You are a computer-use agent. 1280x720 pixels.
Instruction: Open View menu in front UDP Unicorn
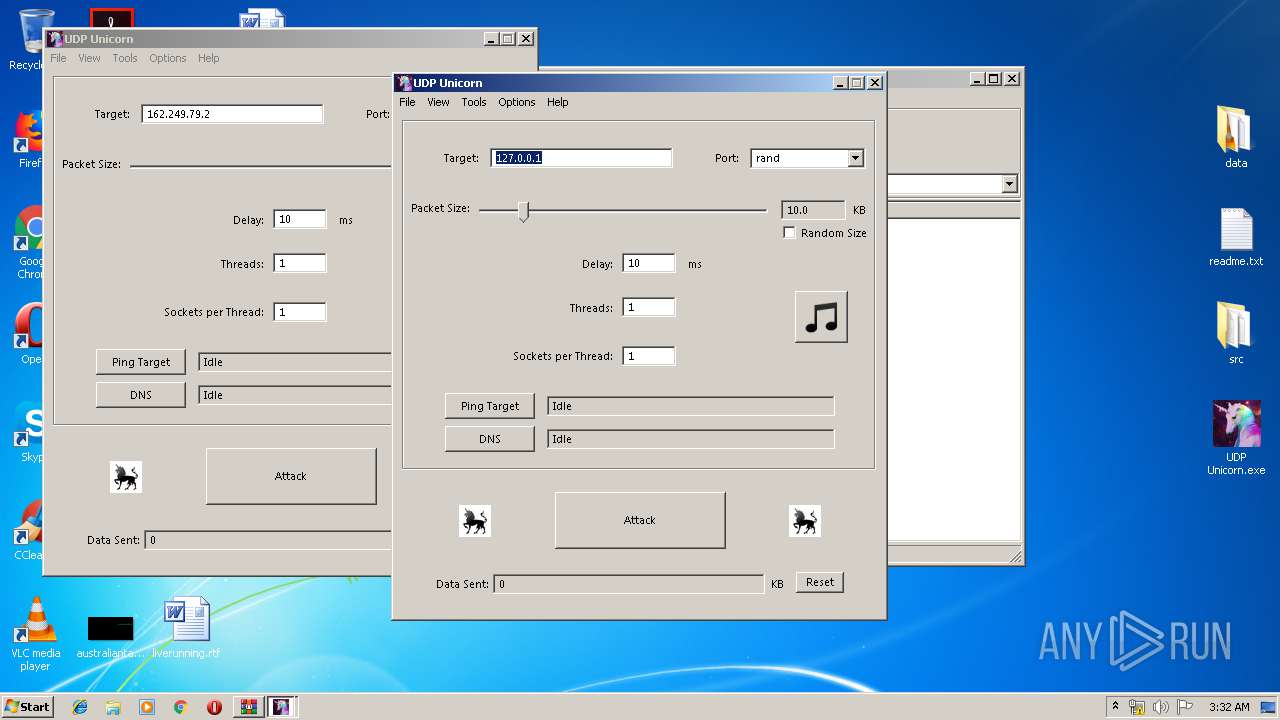point(438,102)
